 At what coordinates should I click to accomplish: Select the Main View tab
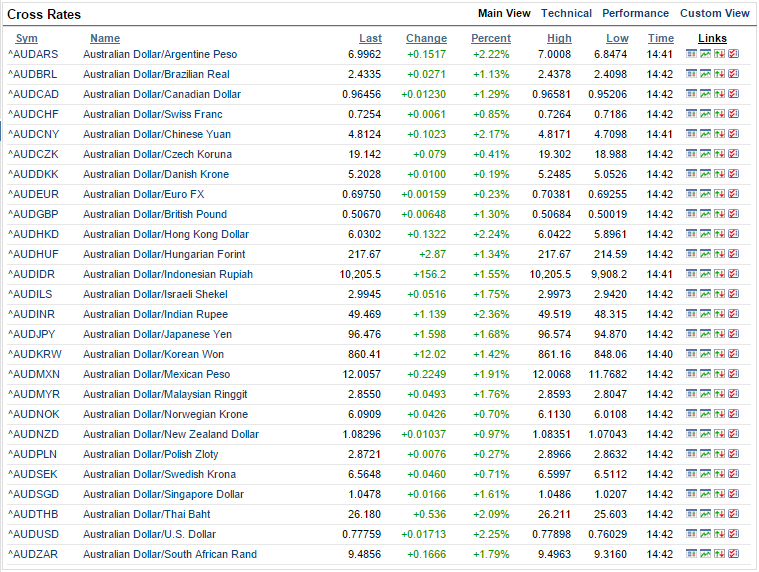[504, 14]
